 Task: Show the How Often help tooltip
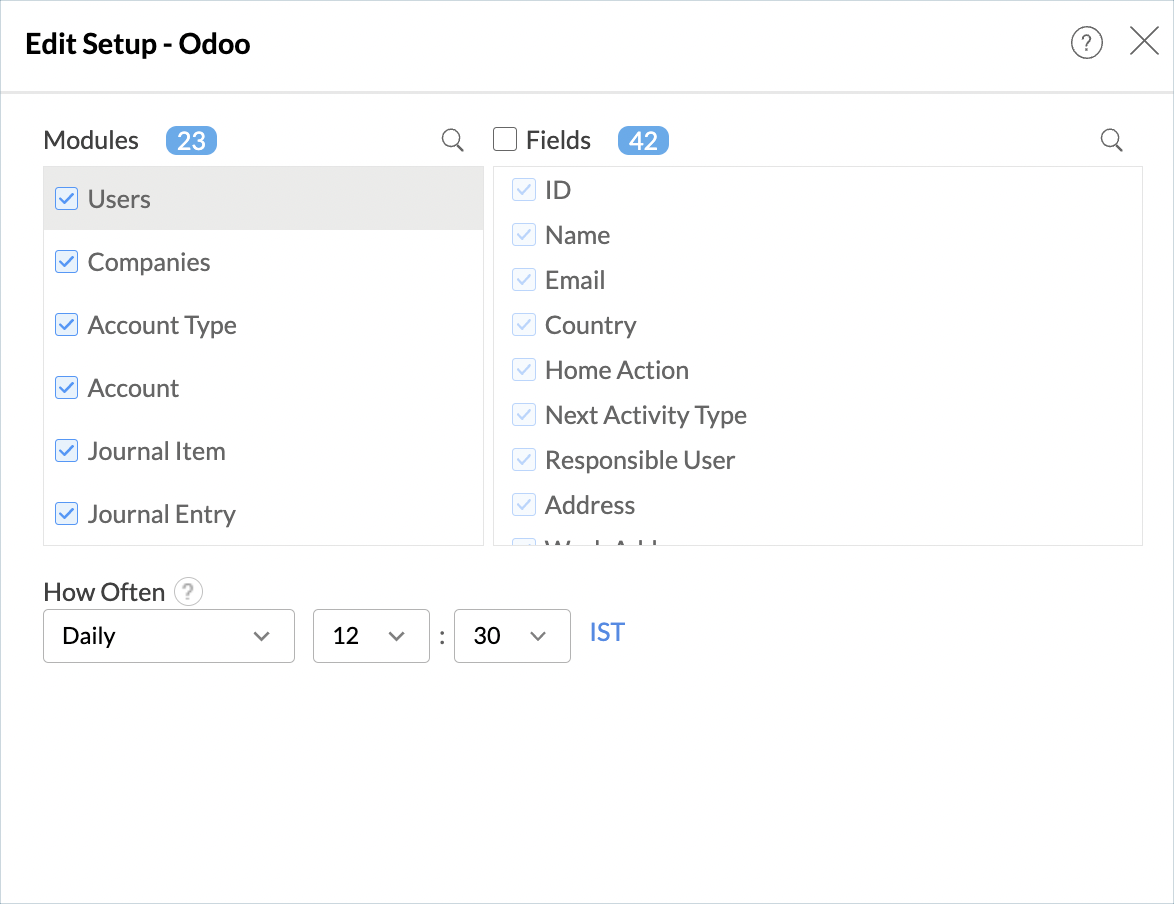[x=188, y=592]
